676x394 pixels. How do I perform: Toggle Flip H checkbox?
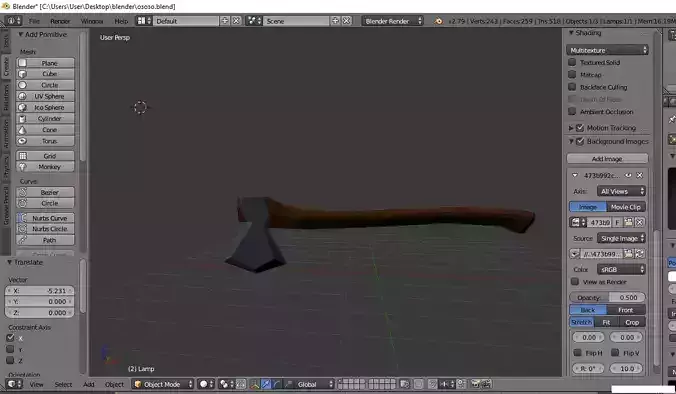(578, 353)
